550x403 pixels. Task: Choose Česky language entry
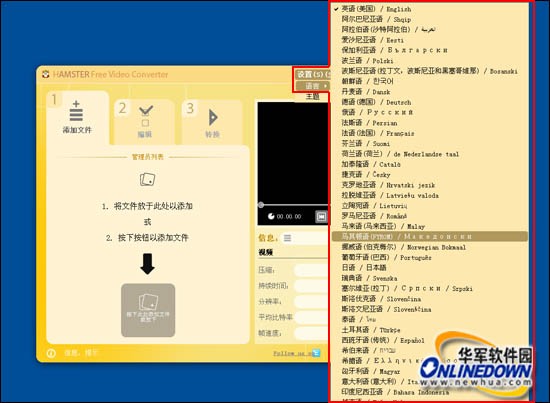tap(430, 174)
